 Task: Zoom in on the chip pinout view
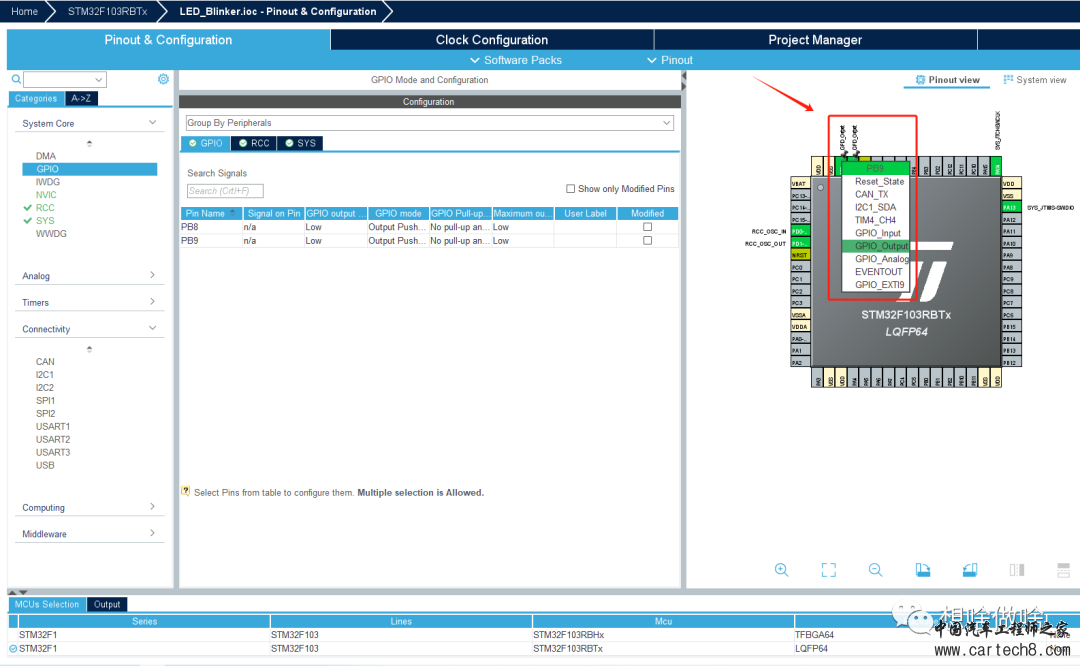(x=781, y=570)
